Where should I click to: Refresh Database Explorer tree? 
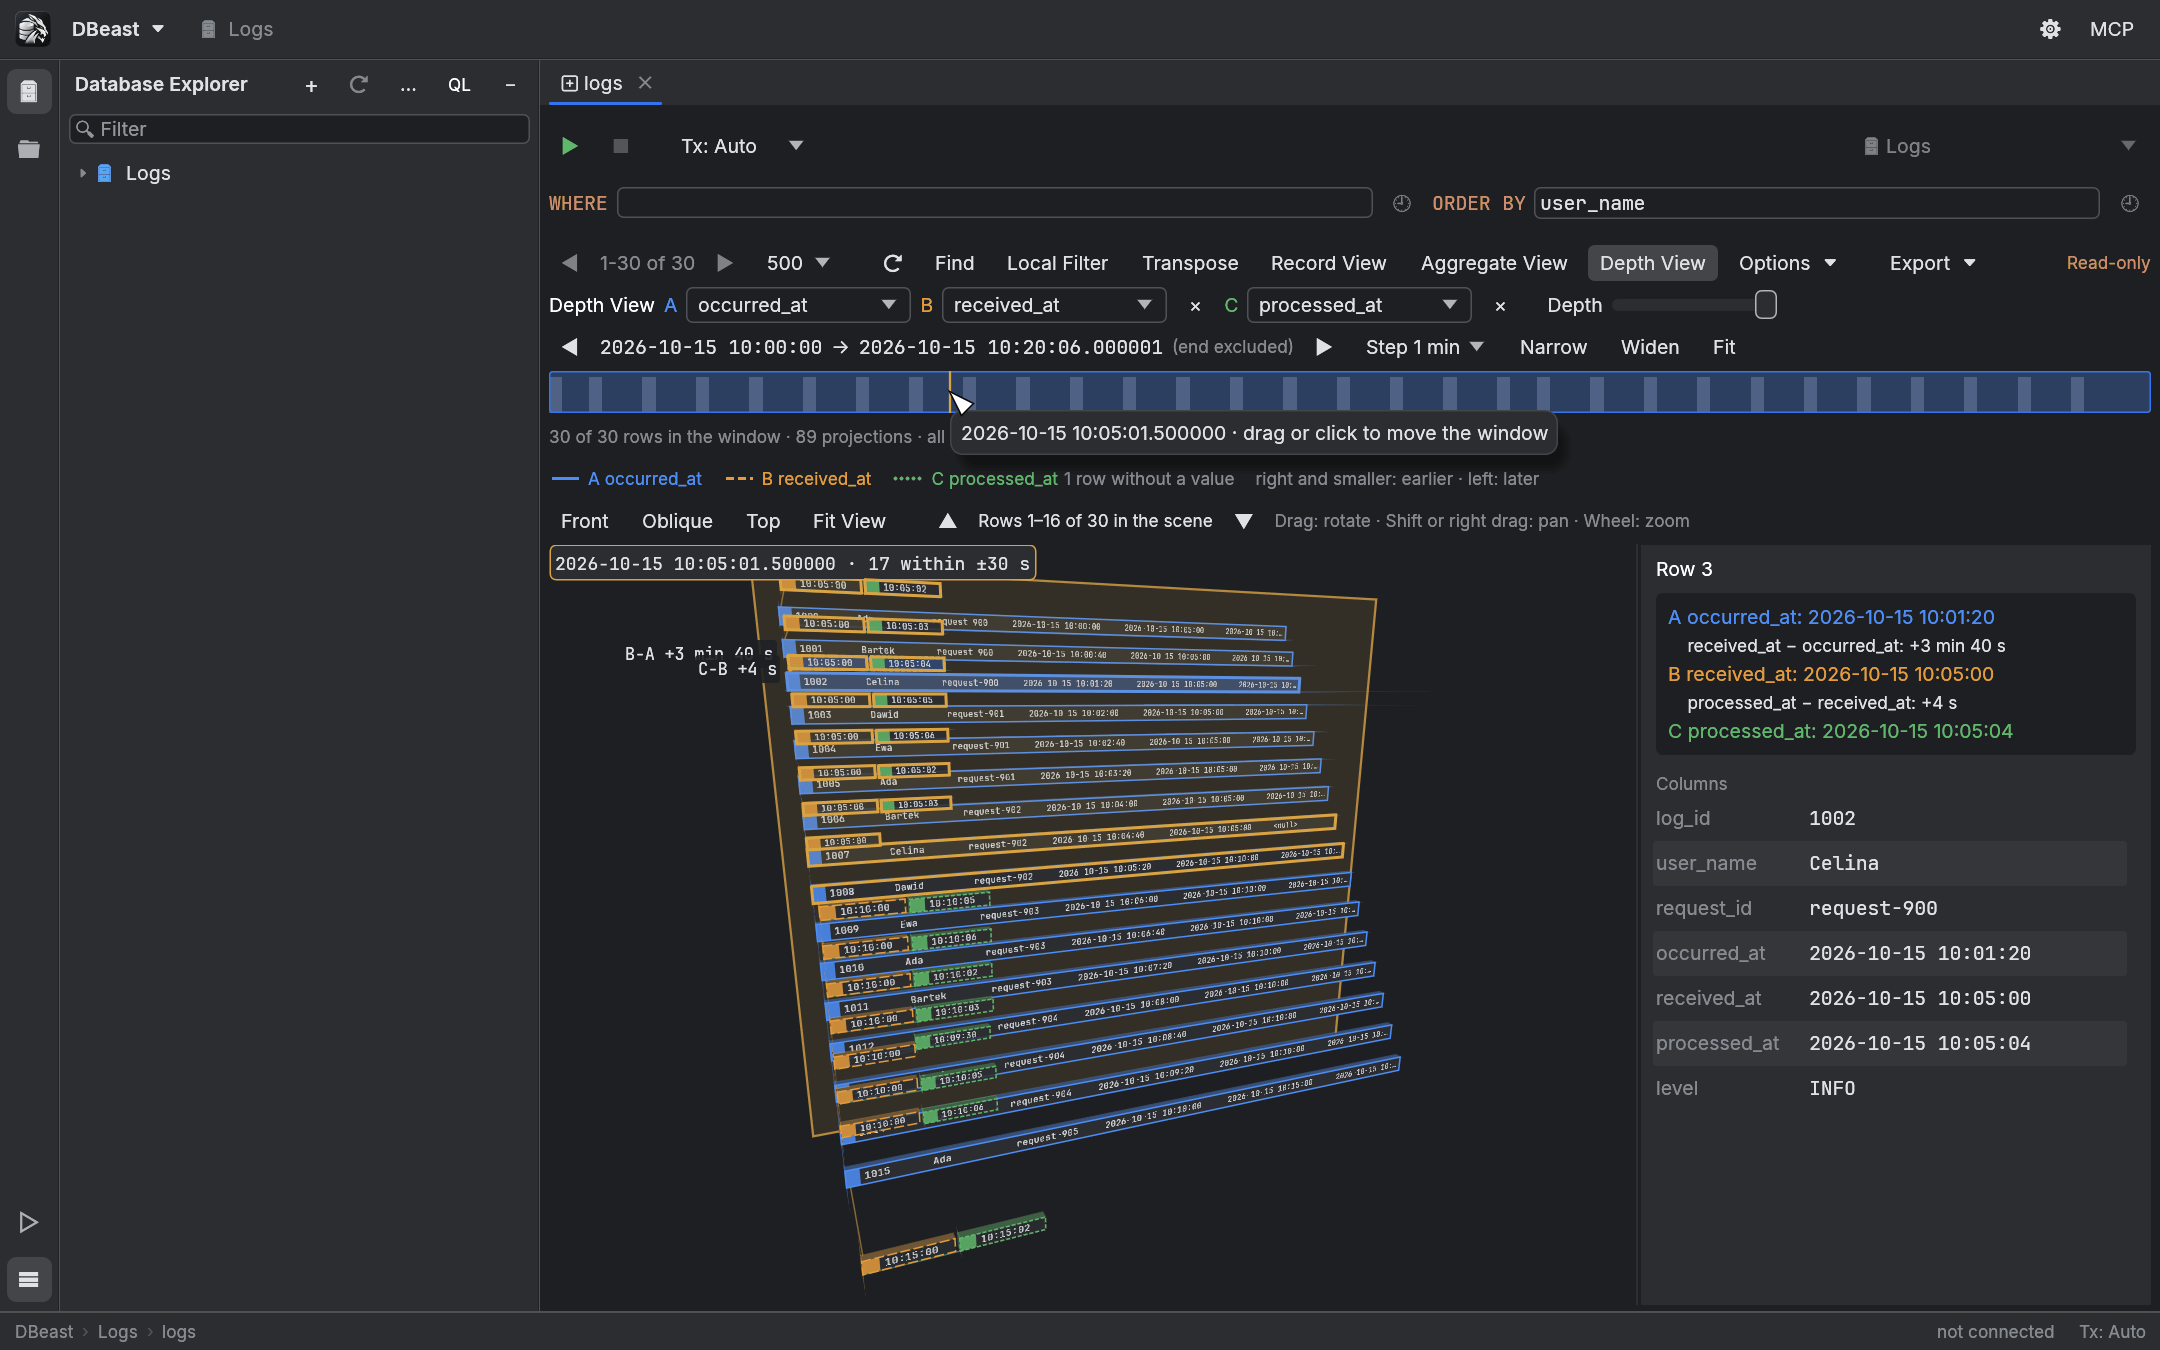[359, 85]
